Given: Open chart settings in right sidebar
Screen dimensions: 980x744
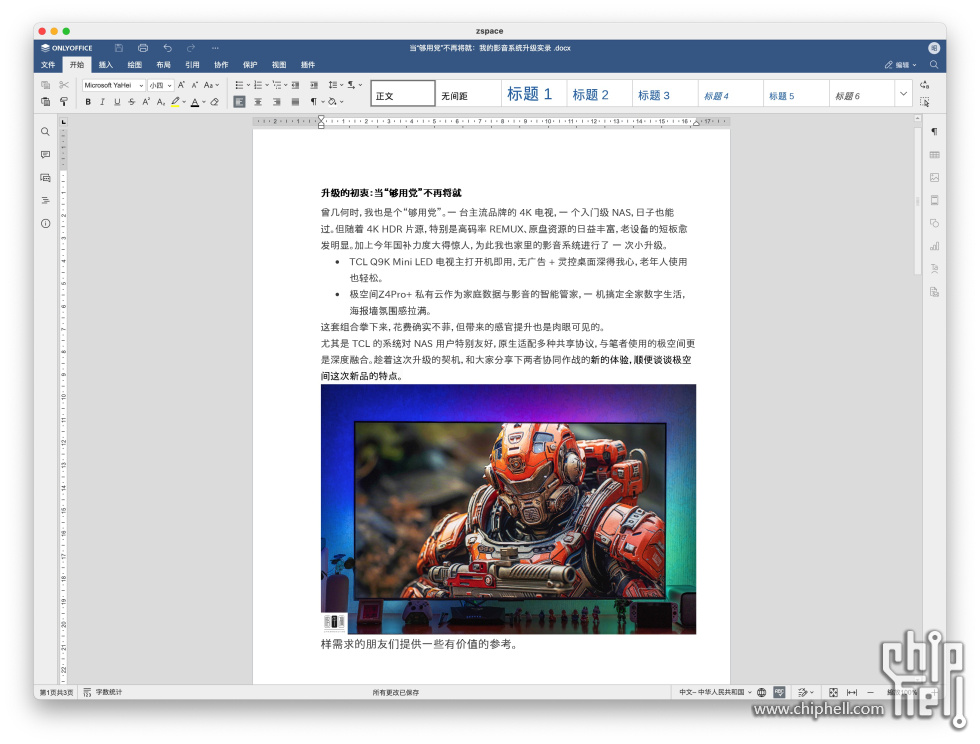Looking at the screenshot, I should tap(934, 246).
